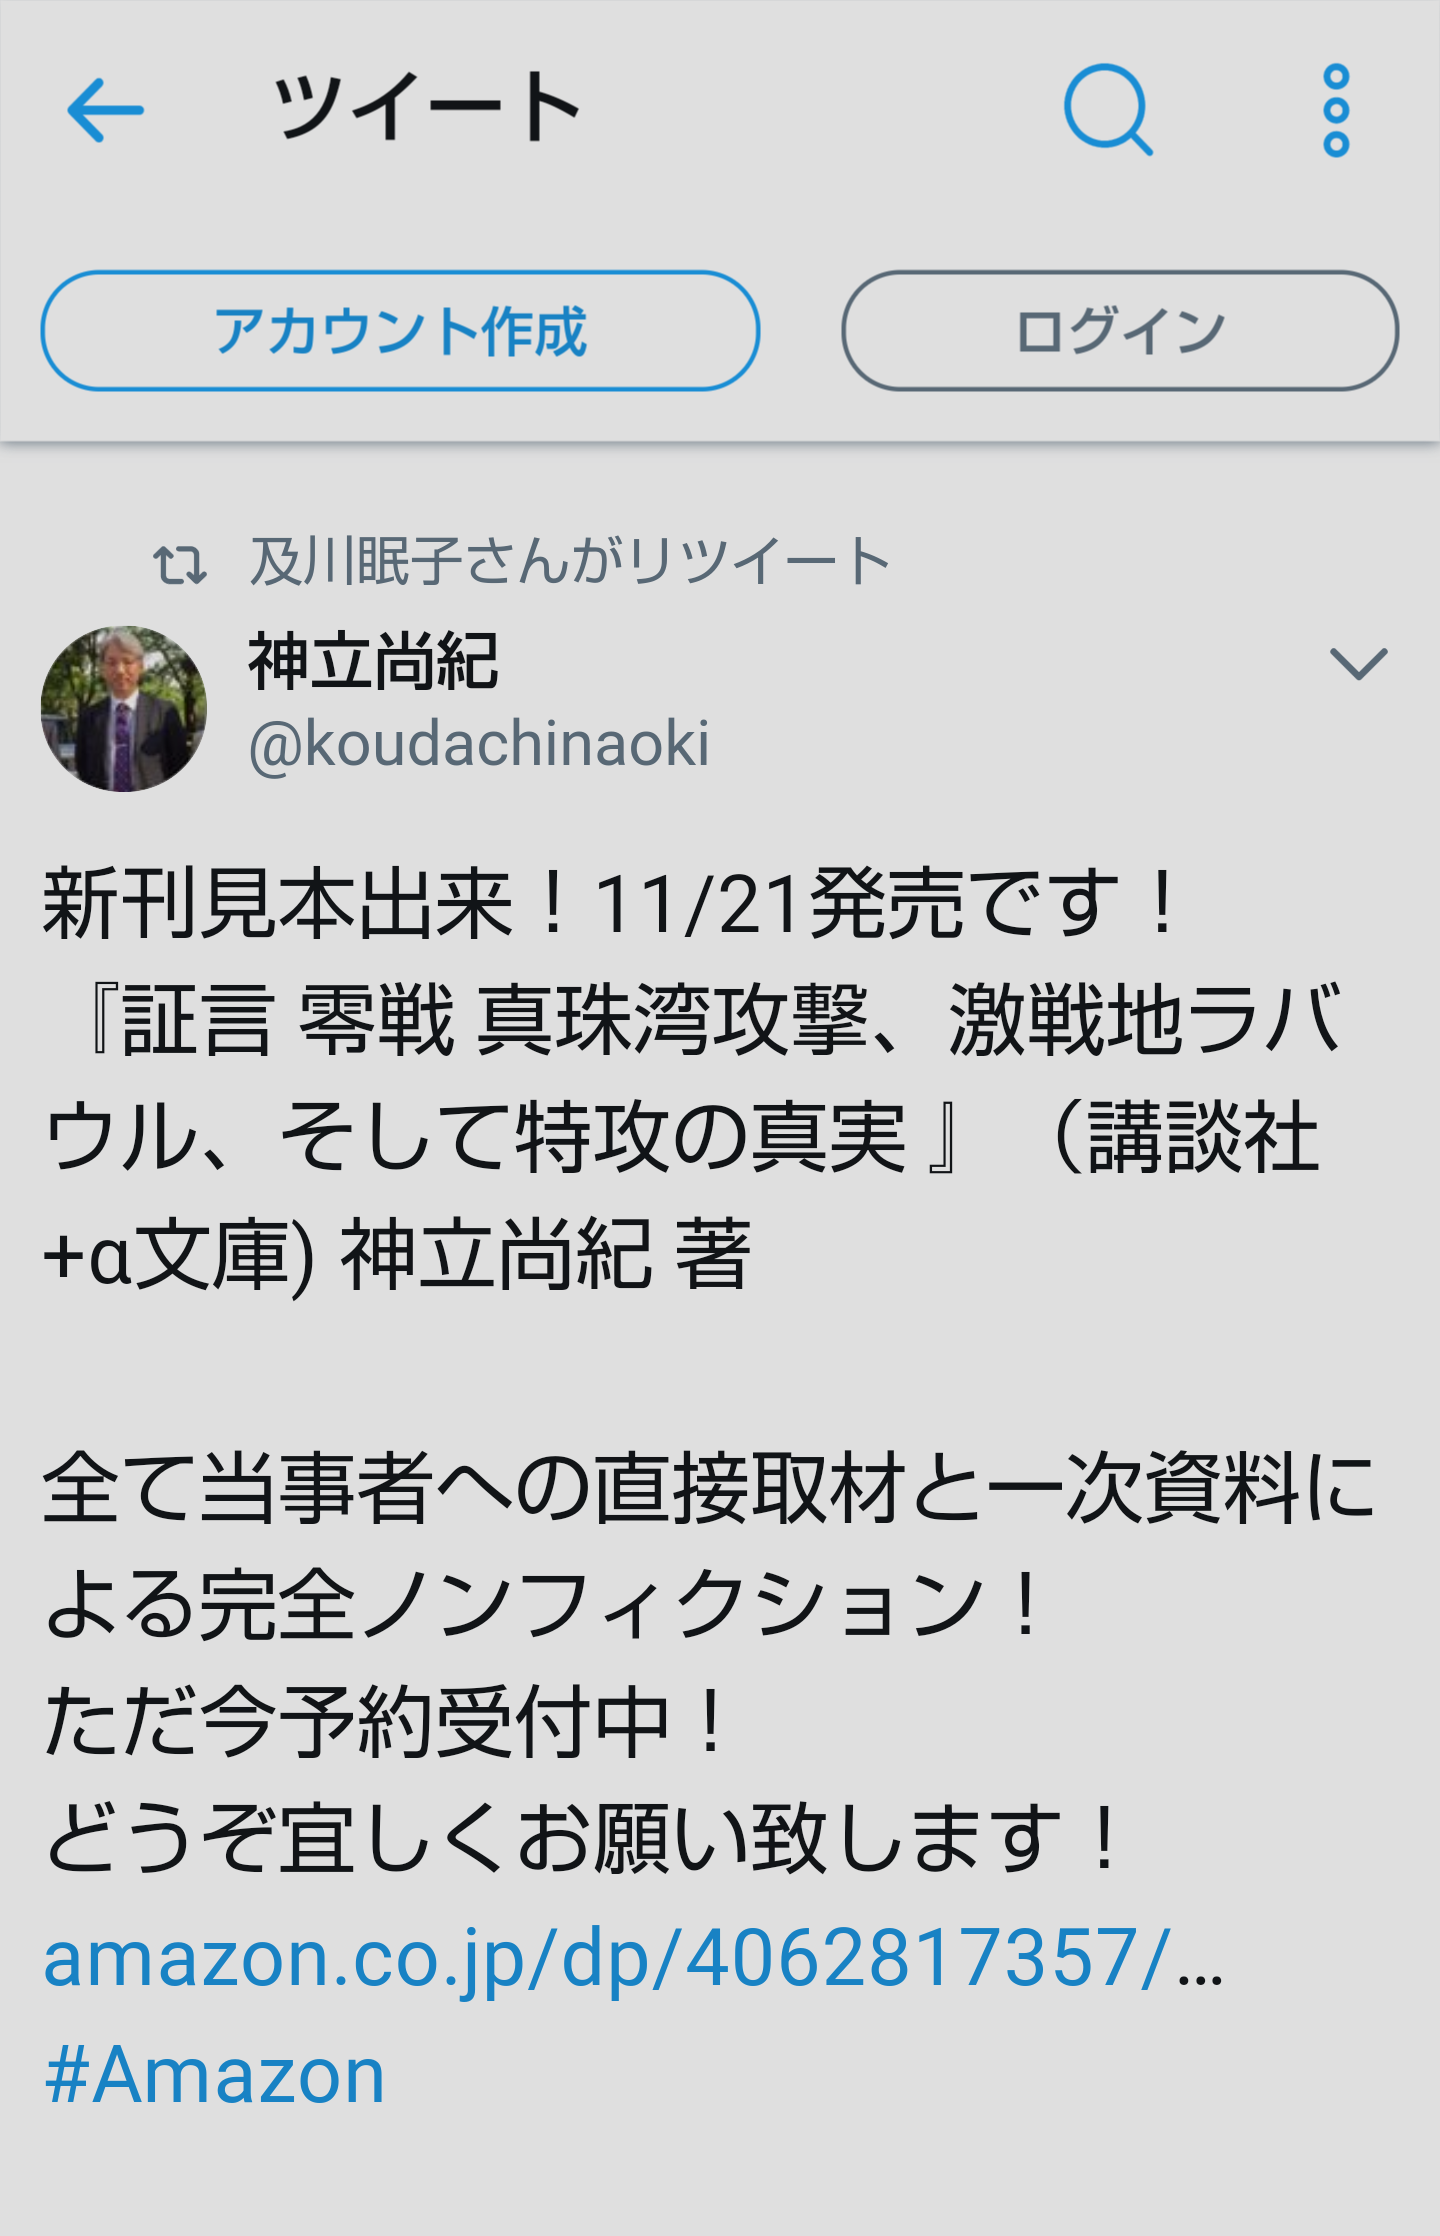This screenshot has width=1440, height=2236.
Task: Open the #Amazon hashtag
Action: click(215, 2075)
